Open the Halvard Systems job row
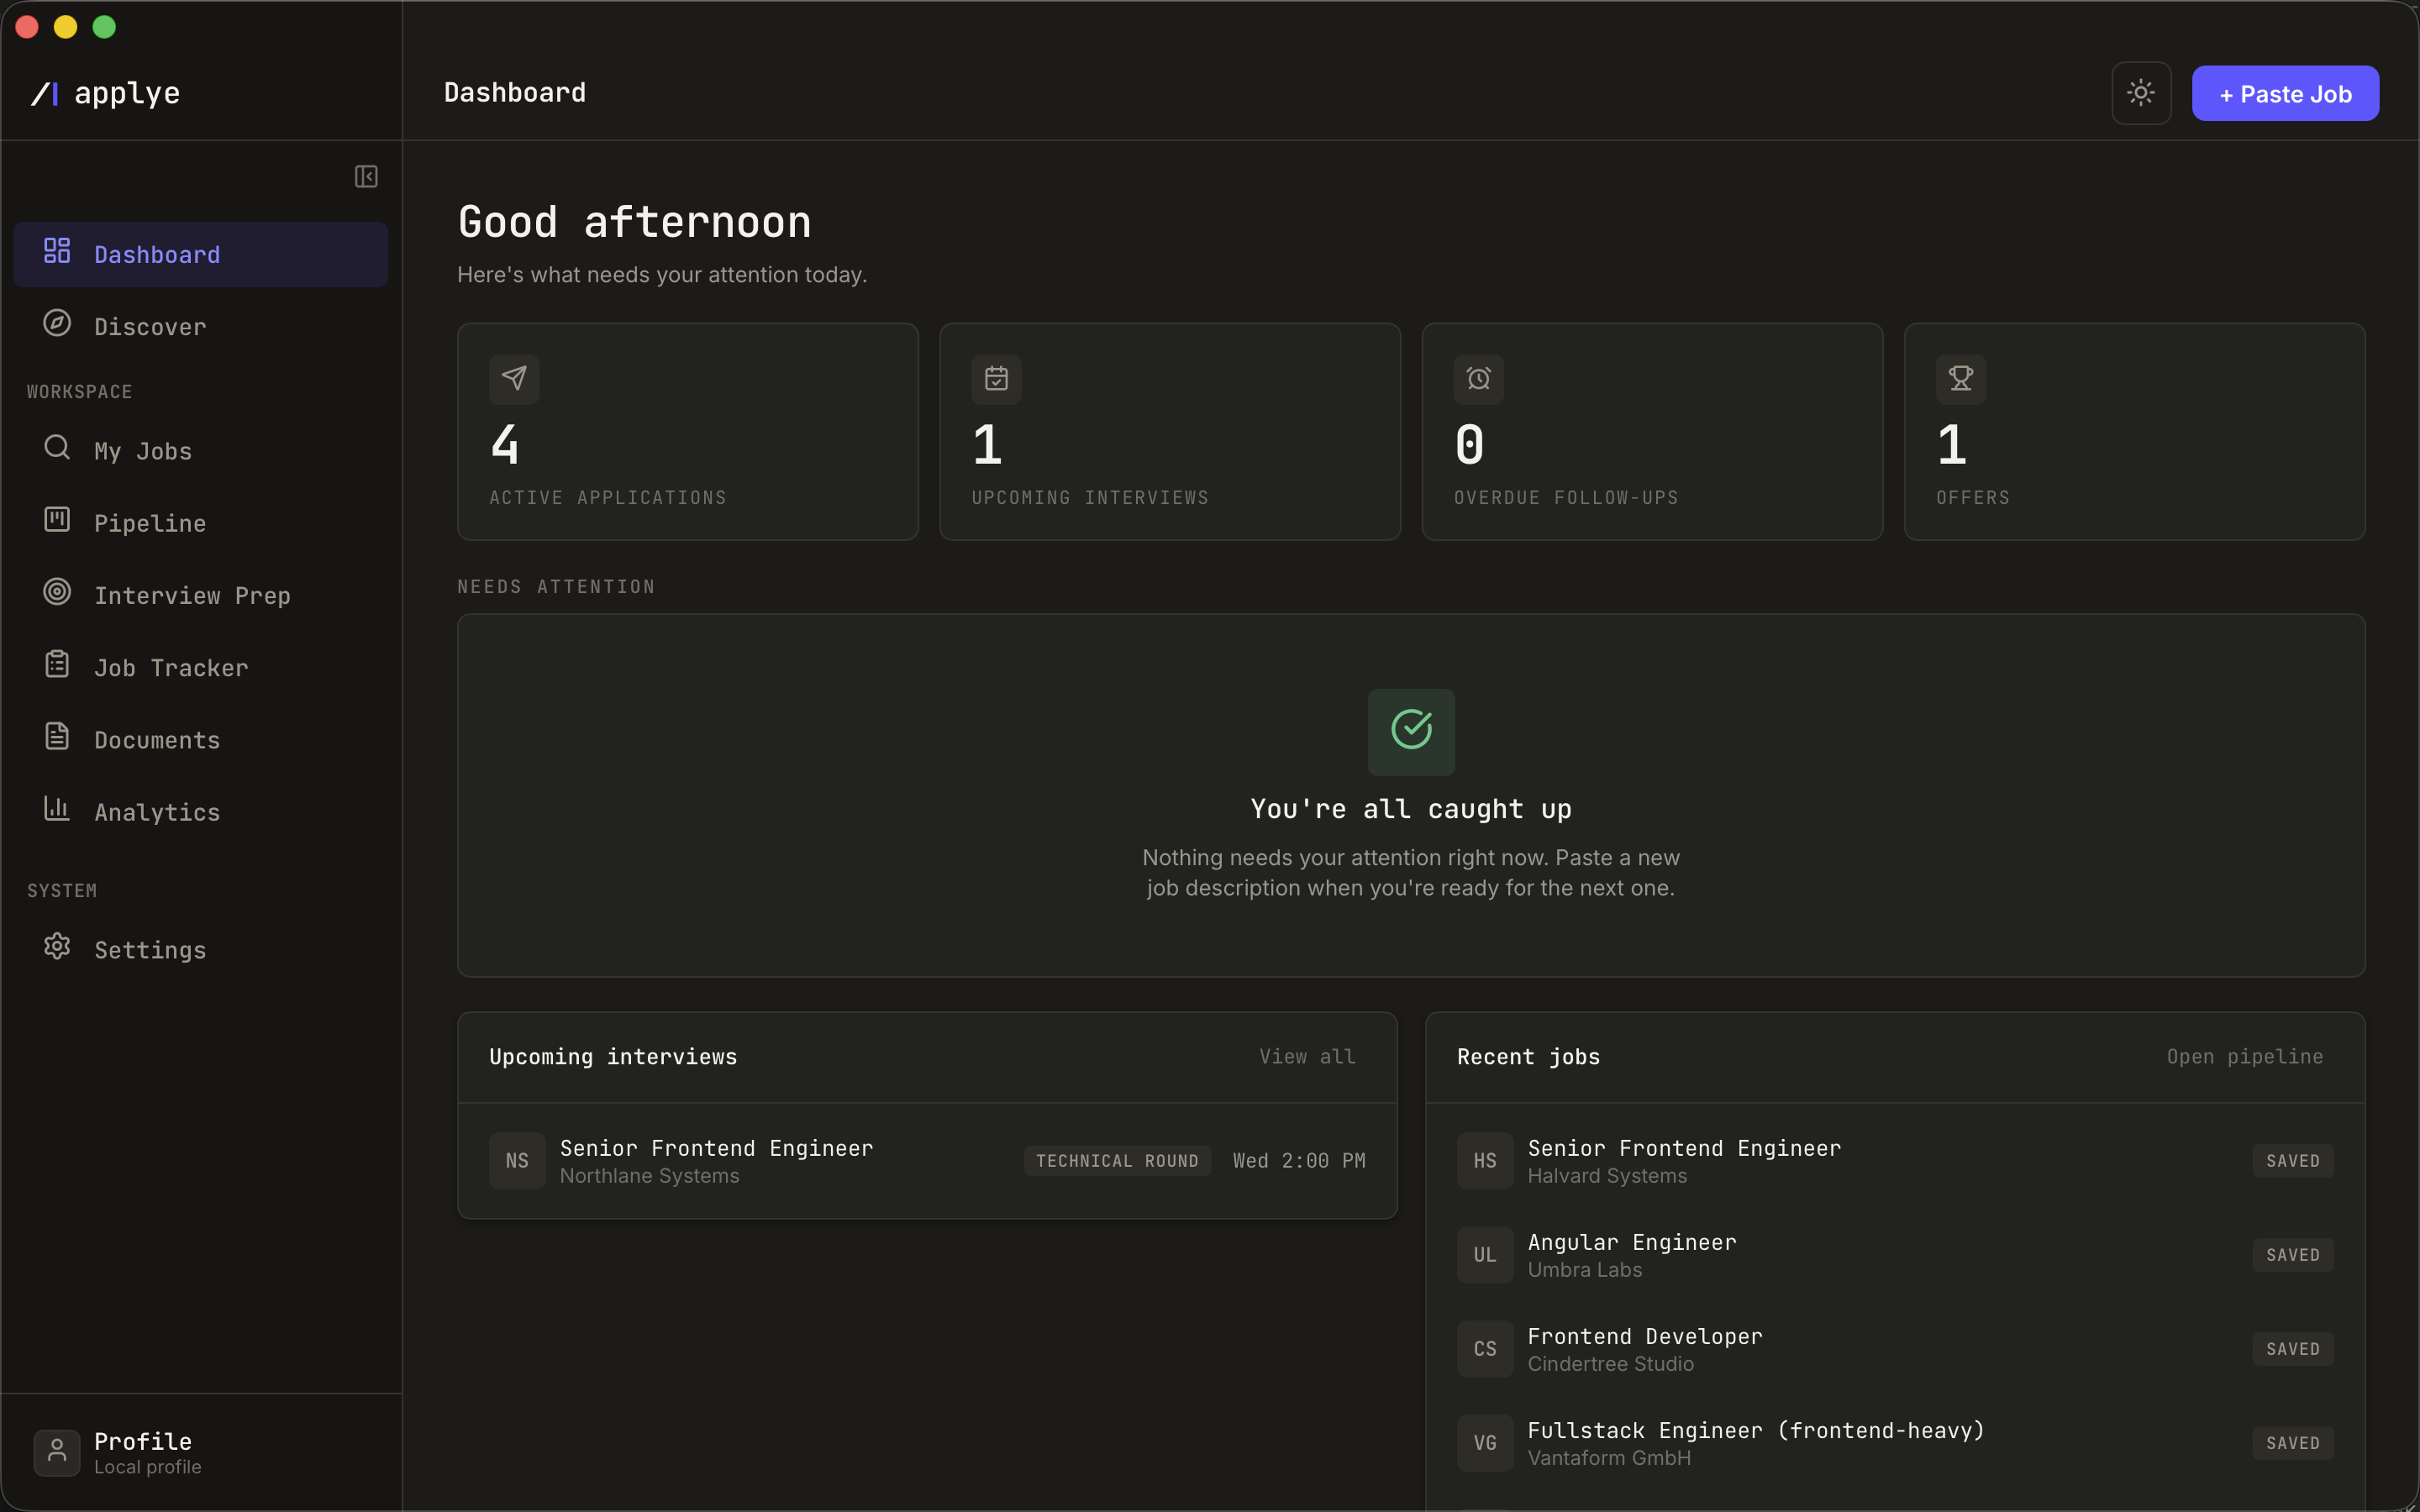This screenshot has height=1512, width=2420. (x=1894, y=1160)
